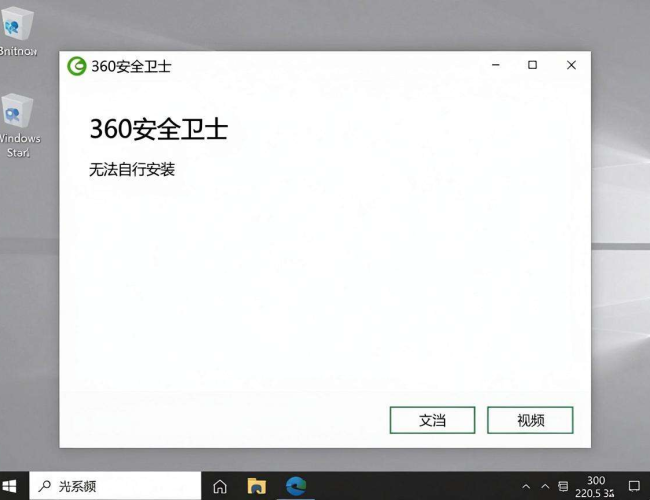Open the Windows Start menu
650x500 pixels.
tap(10, 486)
